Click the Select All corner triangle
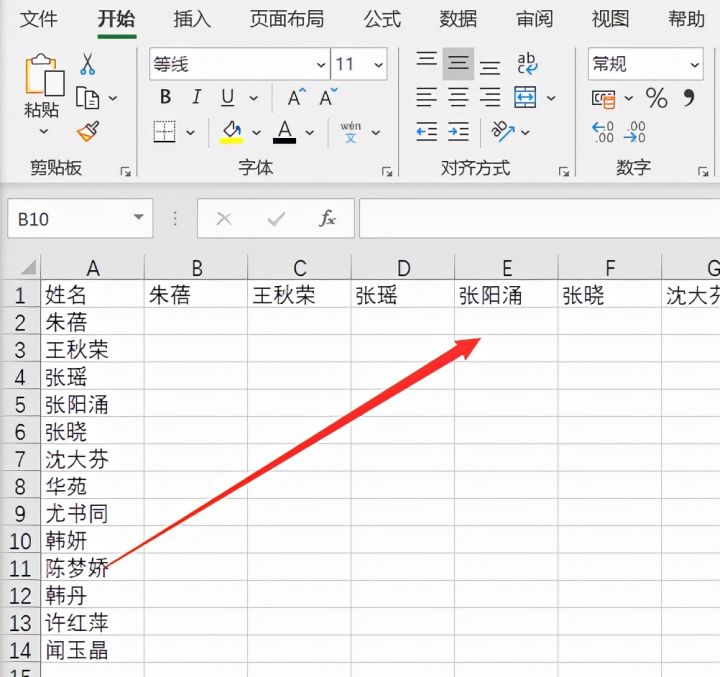Image resolution: width=720 pixels, height=677 pixels. [x=28, y=267]
